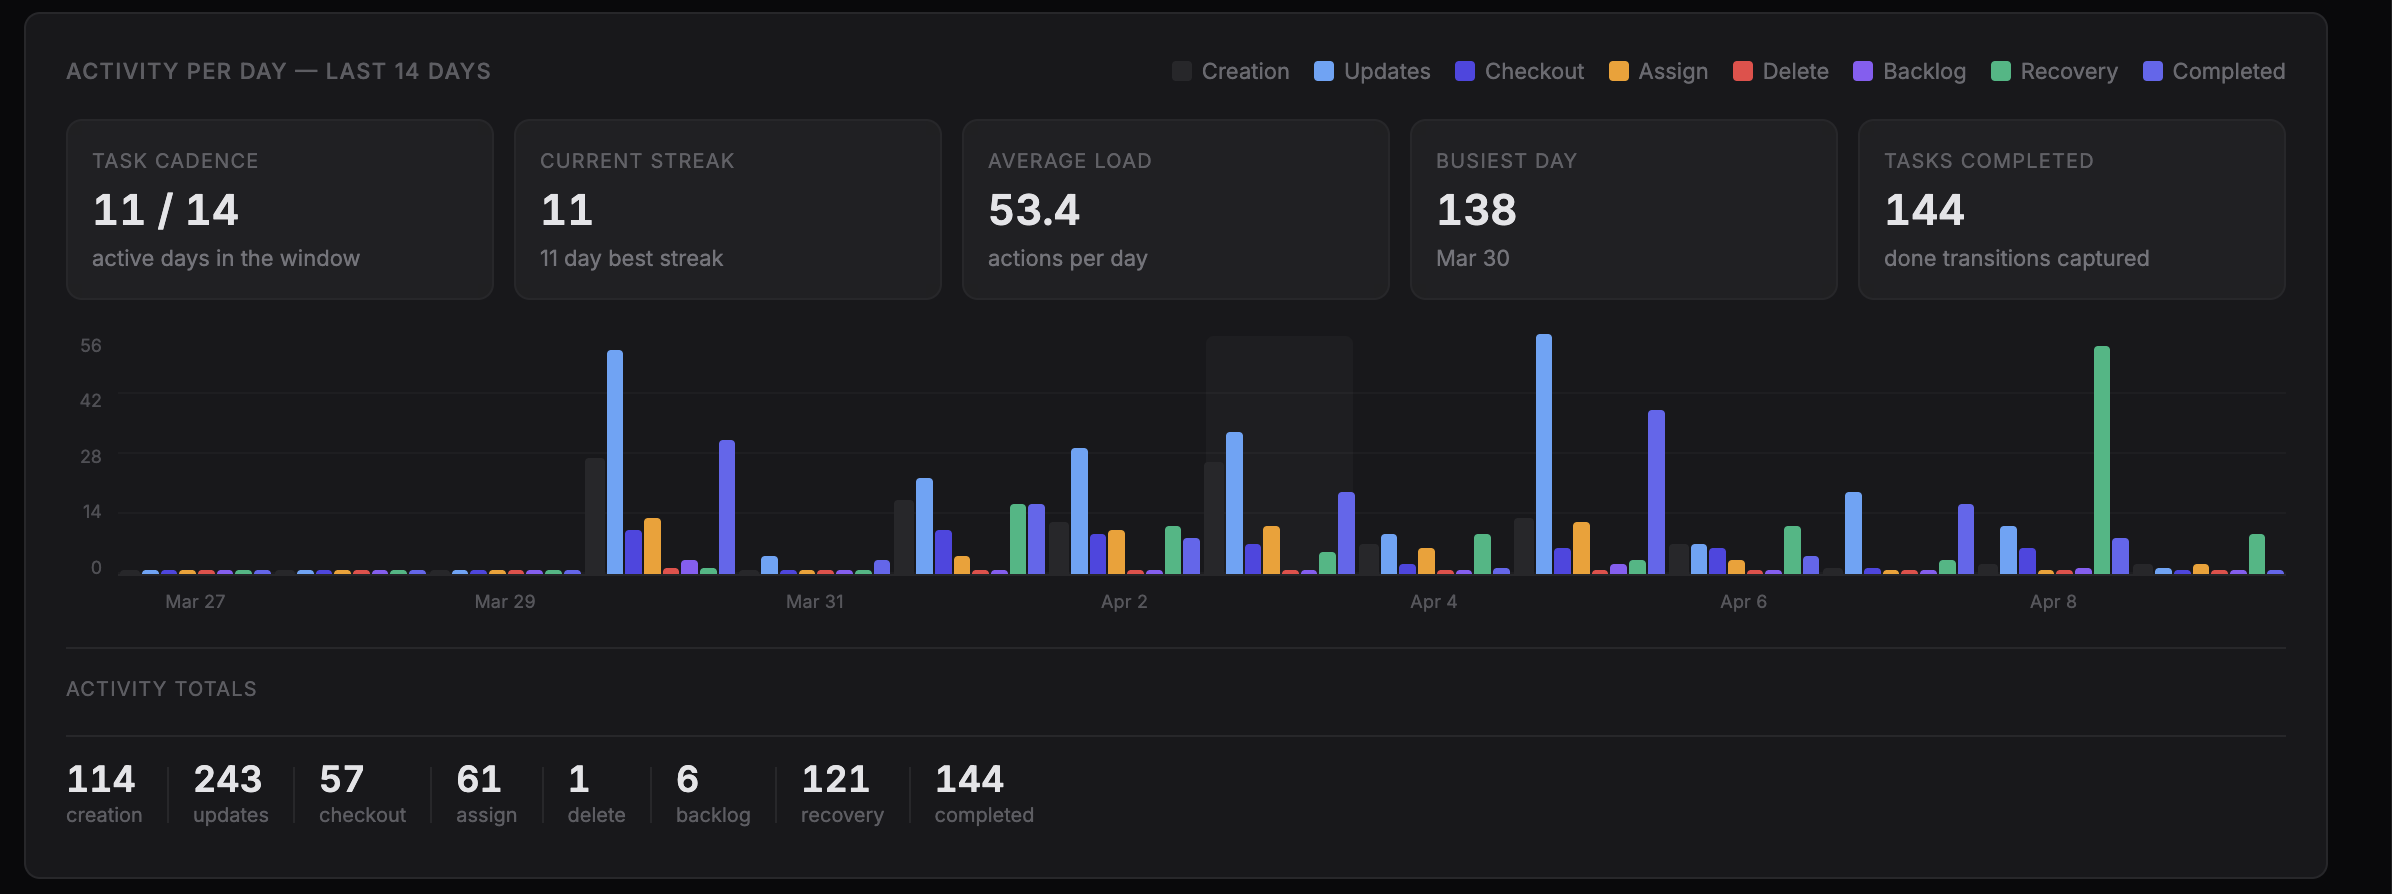Screen dimensions: 2392x894
Task: Click the 28 y-axis value
Action: pos(91,456)
